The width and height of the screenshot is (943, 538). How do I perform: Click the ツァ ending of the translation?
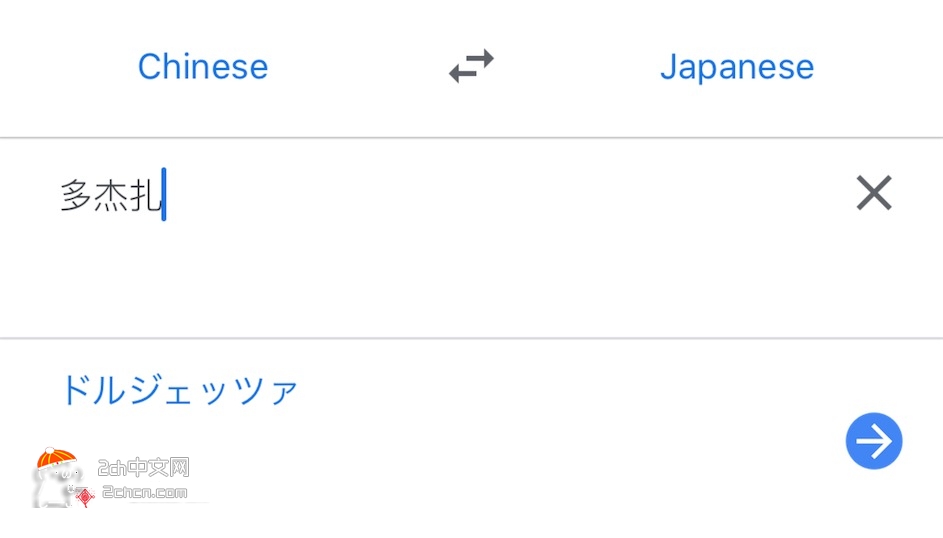pyautogui.click(x=266, y=391)
